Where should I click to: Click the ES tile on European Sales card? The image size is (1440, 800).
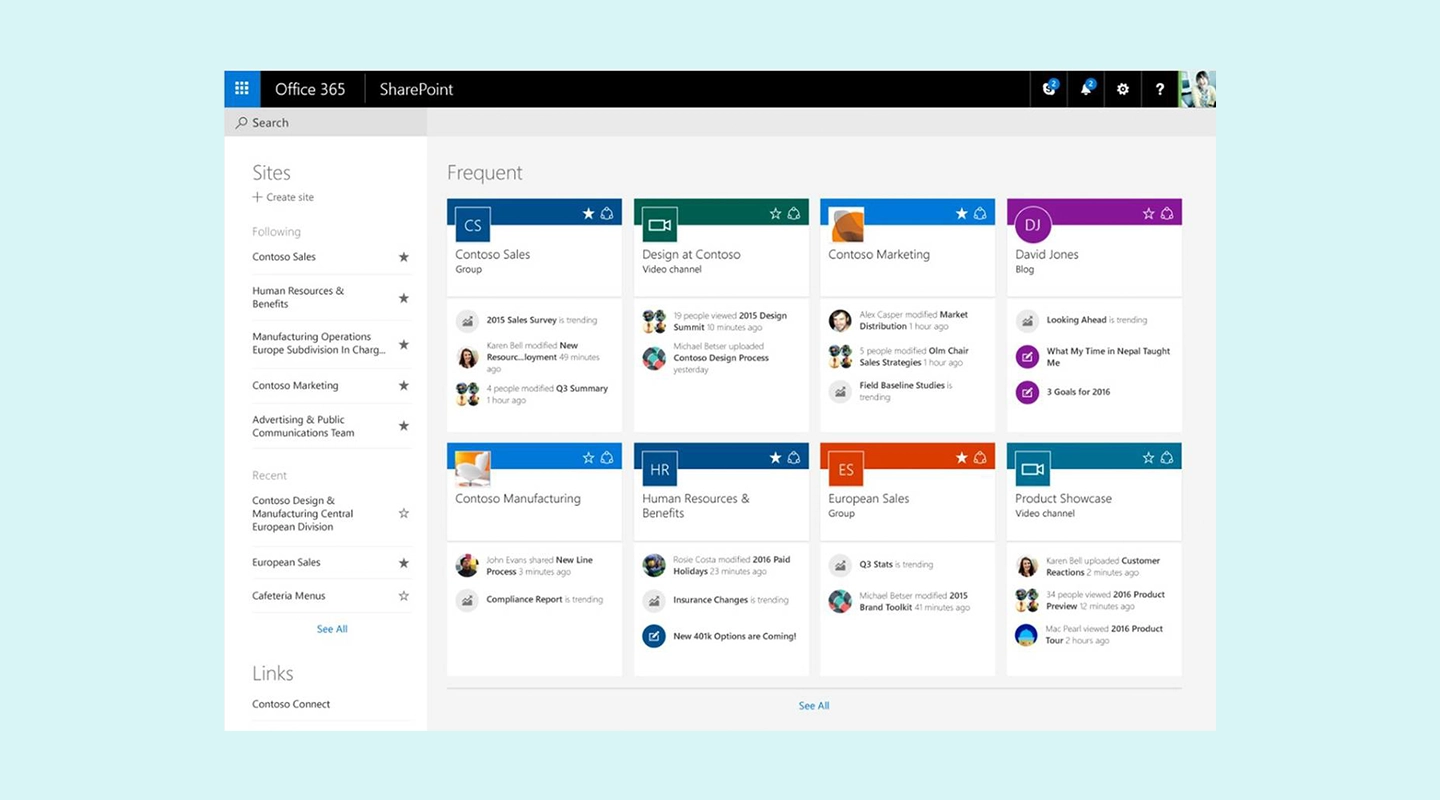pyautogui.click(x=846, y=469)
